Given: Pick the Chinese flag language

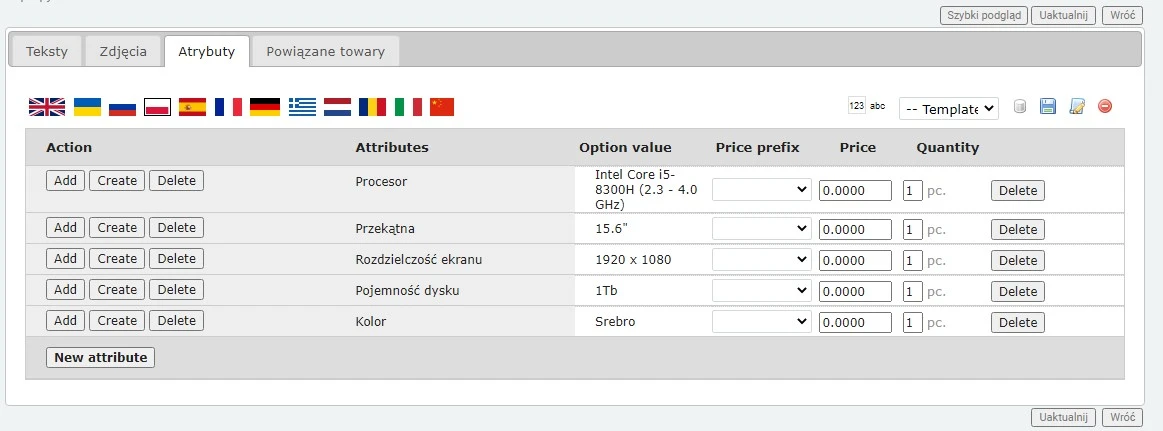Looking at the screenshot, I should pos(442,107).
